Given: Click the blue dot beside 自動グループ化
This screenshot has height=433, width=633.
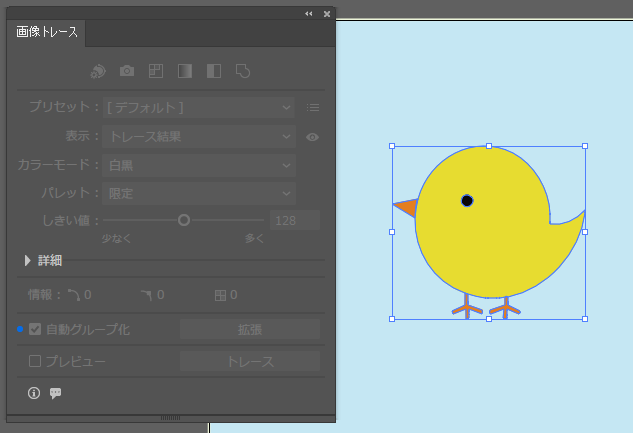Looking at the screenshot, I should [20, 329].
